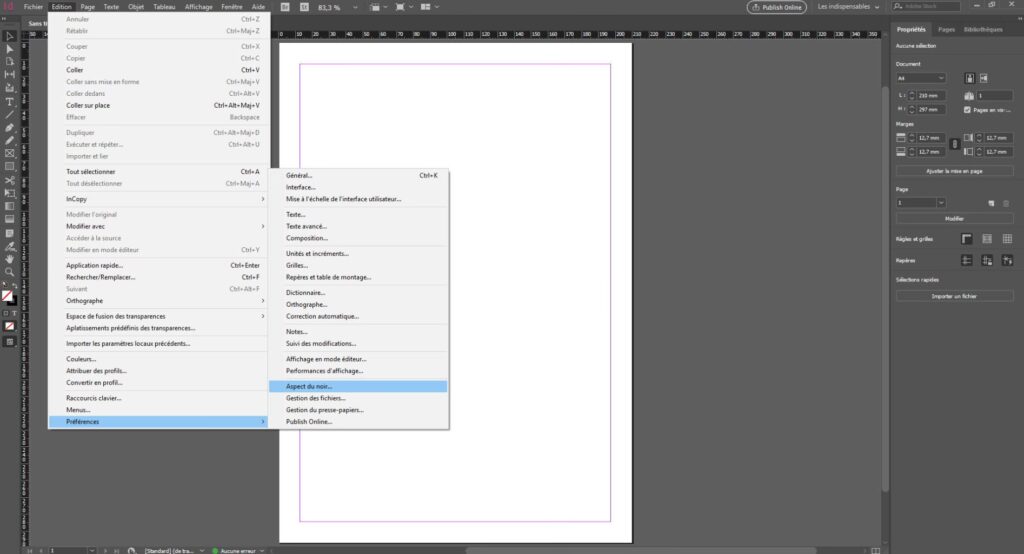Click the margin chain-link icon
The width and height of the screenshot is (1024, 554).
[x=953, y=144]
